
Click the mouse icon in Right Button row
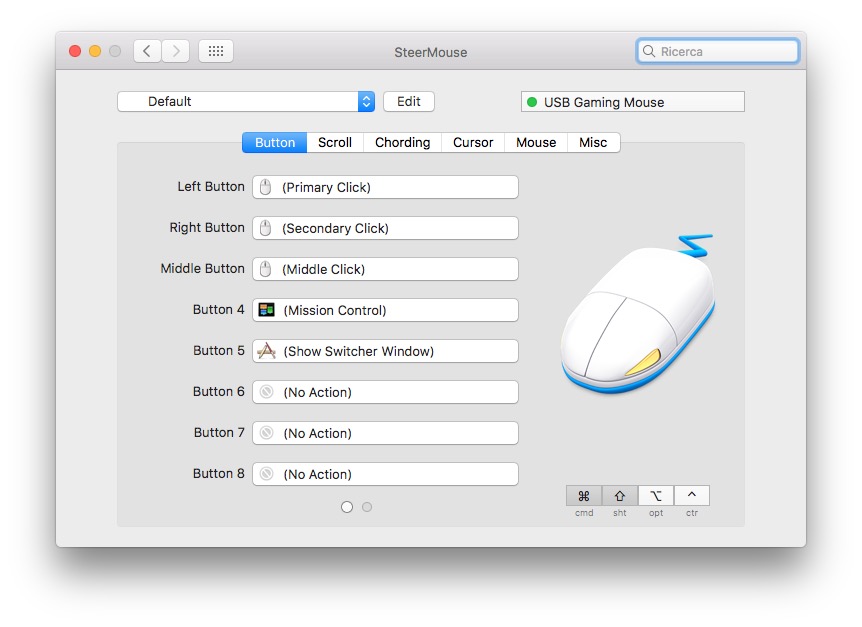(x=266, y=228)
